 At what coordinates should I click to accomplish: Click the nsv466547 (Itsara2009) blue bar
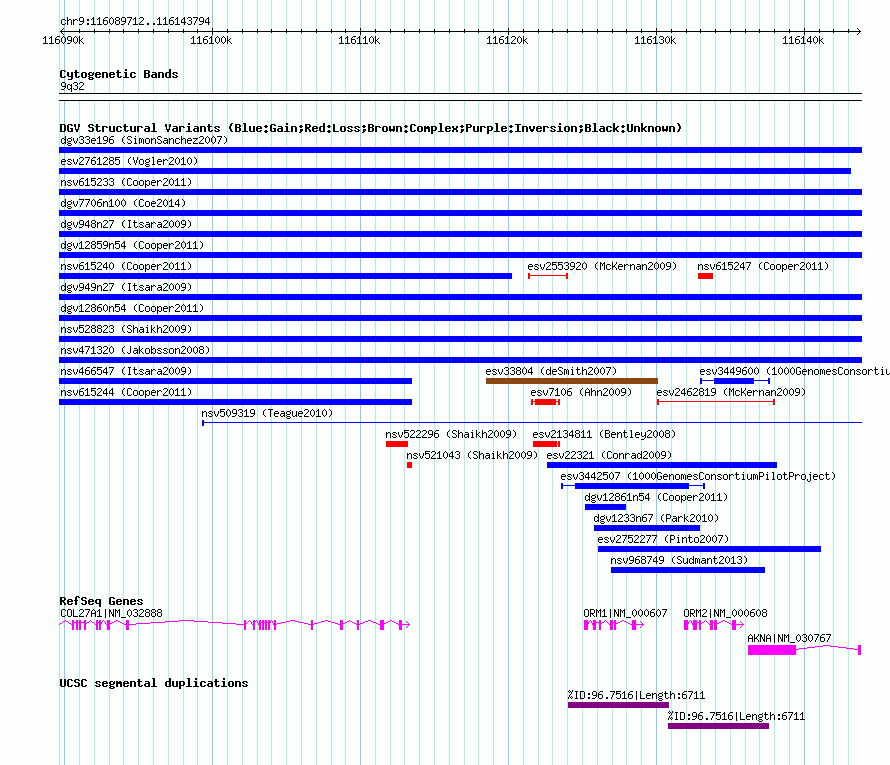236,381
